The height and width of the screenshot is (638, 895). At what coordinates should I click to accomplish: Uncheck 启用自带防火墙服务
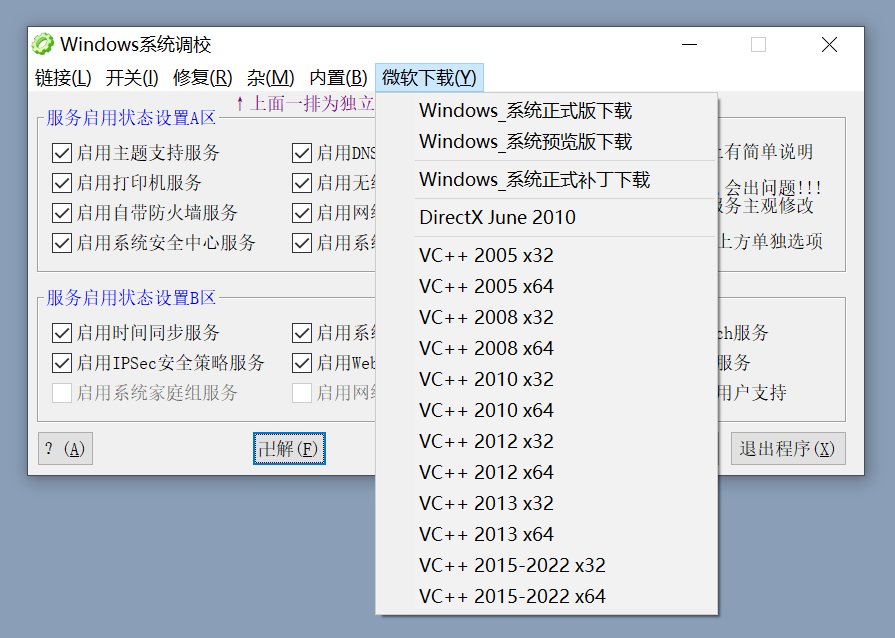click(x=62, y=213)
